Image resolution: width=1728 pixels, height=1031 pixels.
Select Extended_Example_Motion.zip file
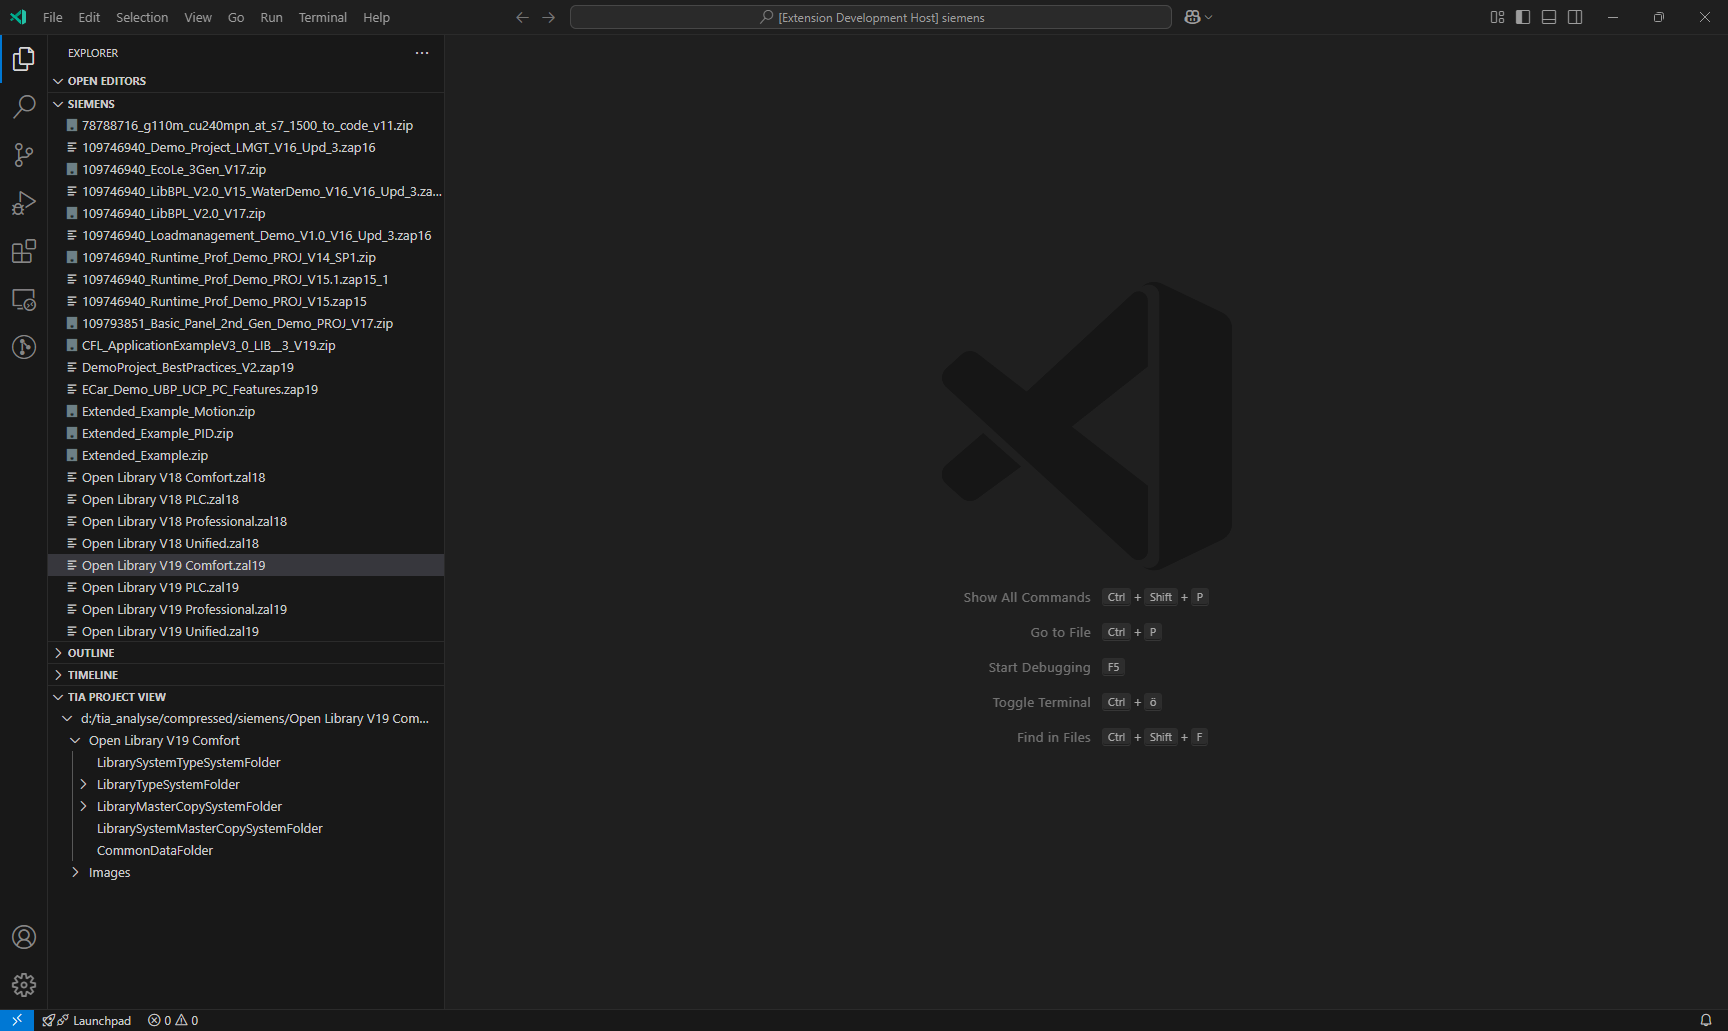246,411
